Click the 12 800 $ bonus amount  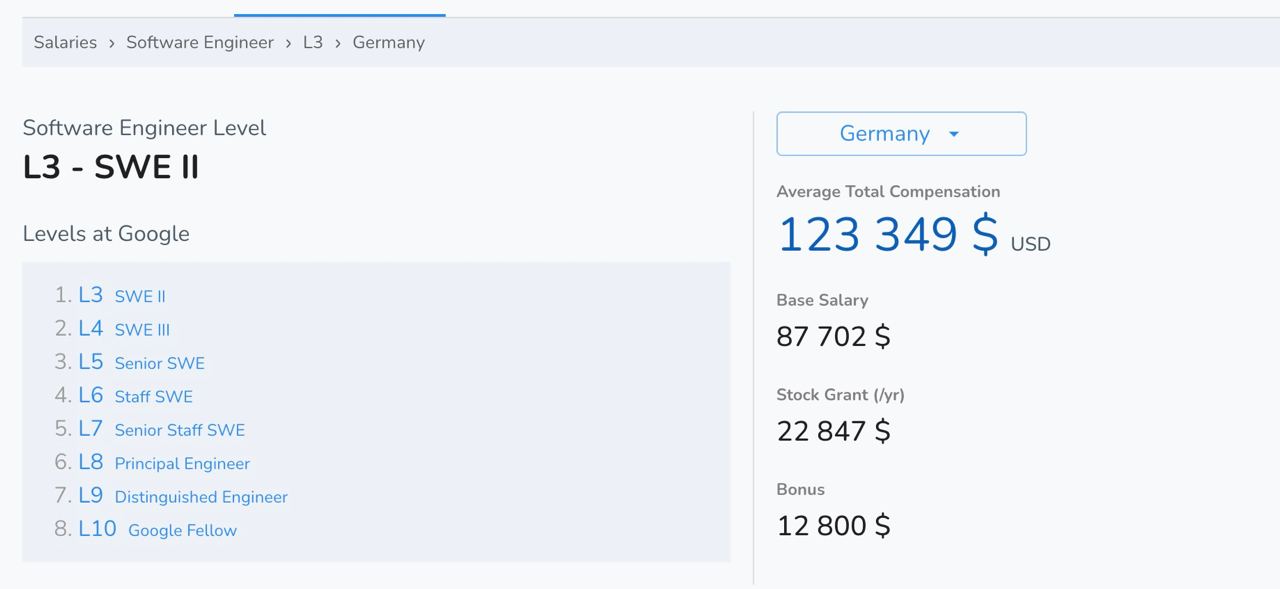833,526
